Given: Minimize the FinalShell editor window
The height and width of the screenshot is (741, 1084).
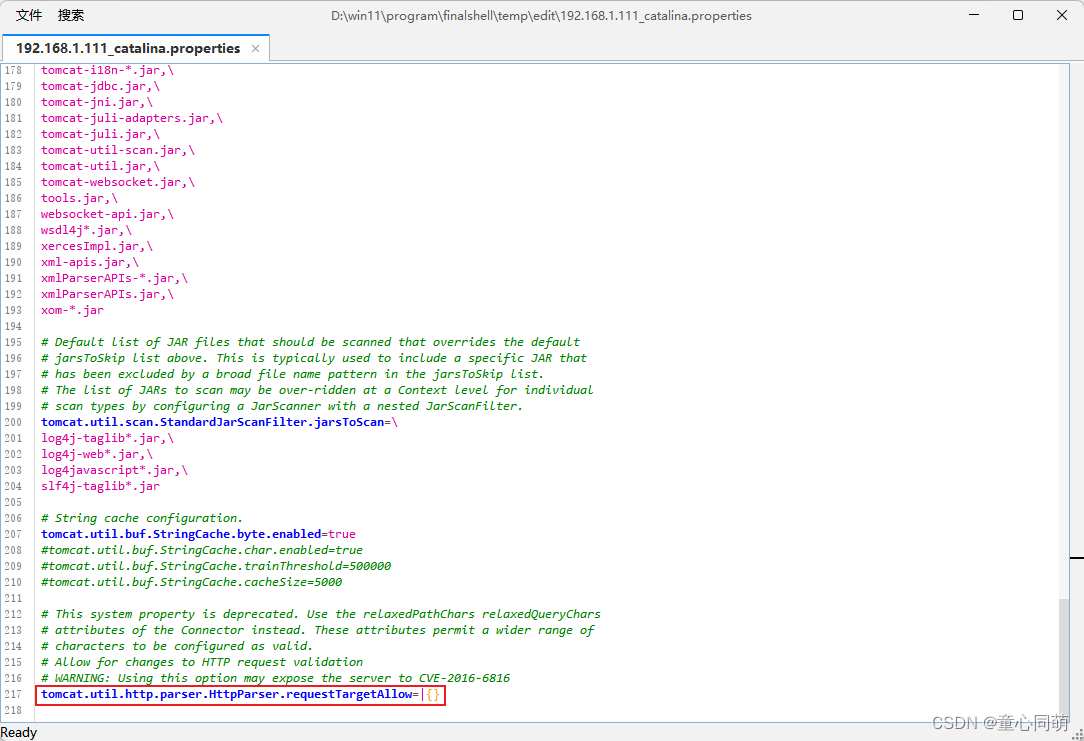Looking at the screenshot, I should [972, 15].
